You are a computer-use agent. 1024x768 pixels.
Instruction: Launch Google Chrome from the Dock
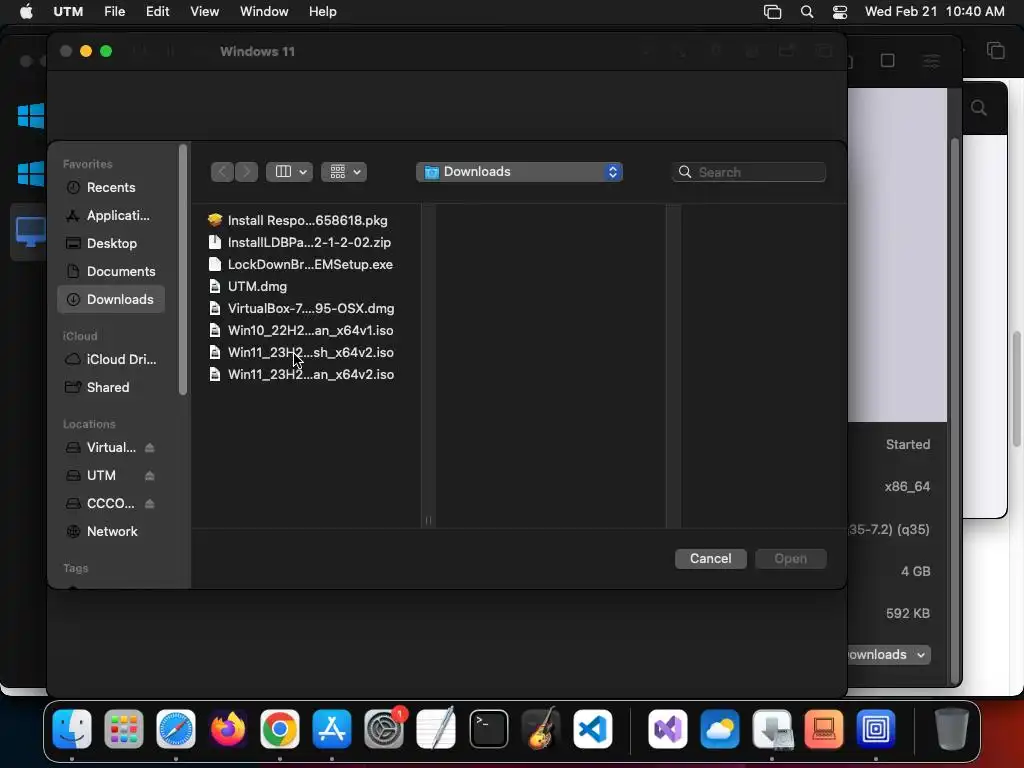point(280,729)
